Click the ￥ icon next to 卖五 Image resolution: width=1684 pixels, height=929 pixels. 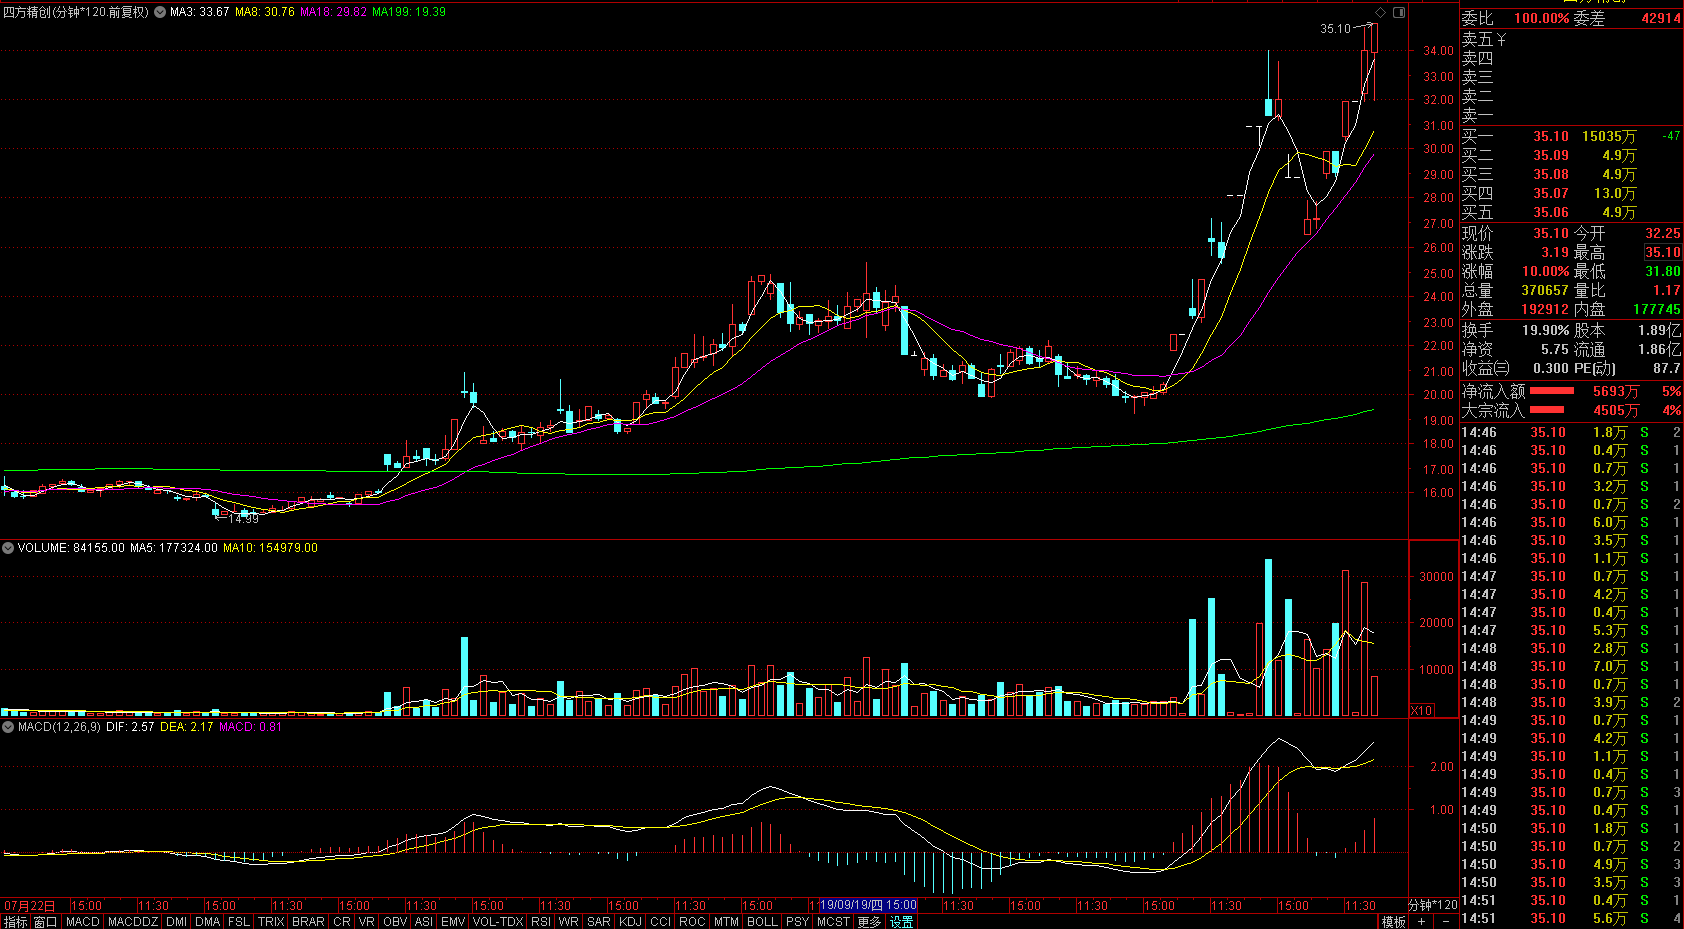click(1501, 40)
